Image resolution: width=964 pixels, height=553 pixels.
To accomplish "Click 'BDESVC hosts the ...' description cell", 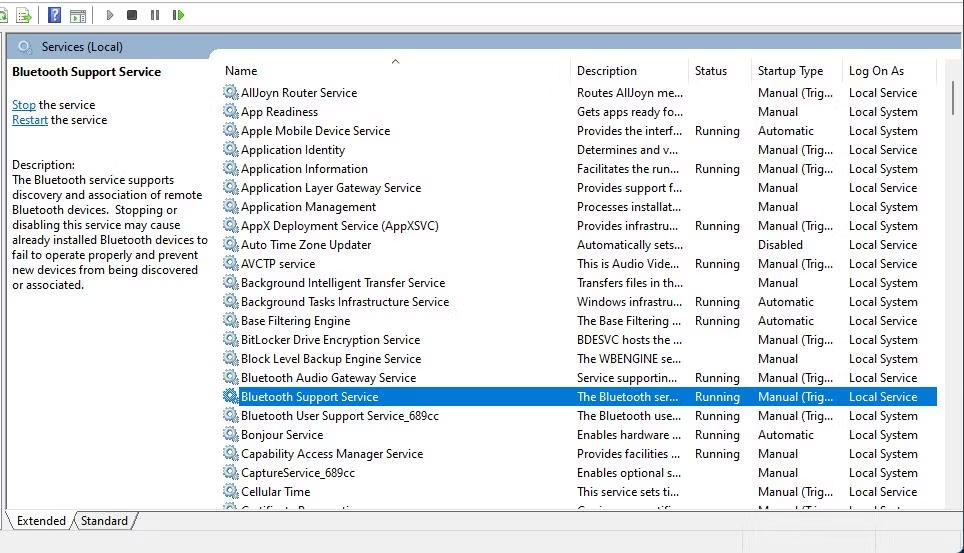I will pos(630,340).
